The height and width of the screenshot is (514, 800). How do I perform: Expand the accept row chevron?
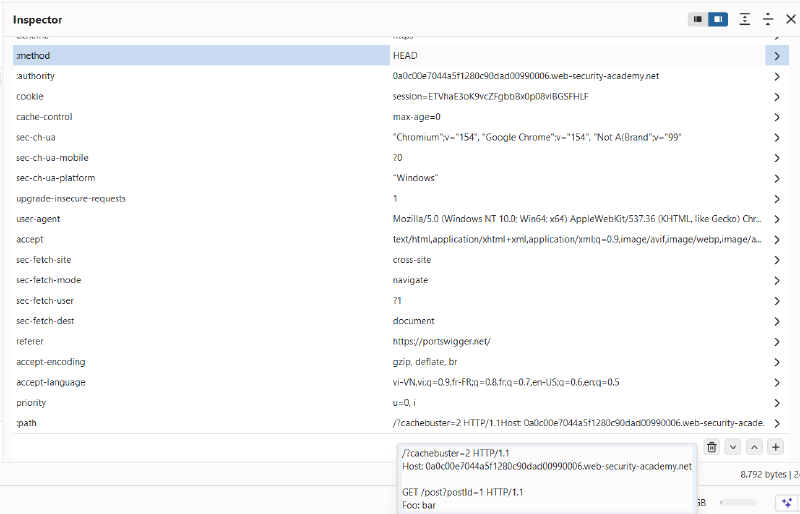pos(777,239)
